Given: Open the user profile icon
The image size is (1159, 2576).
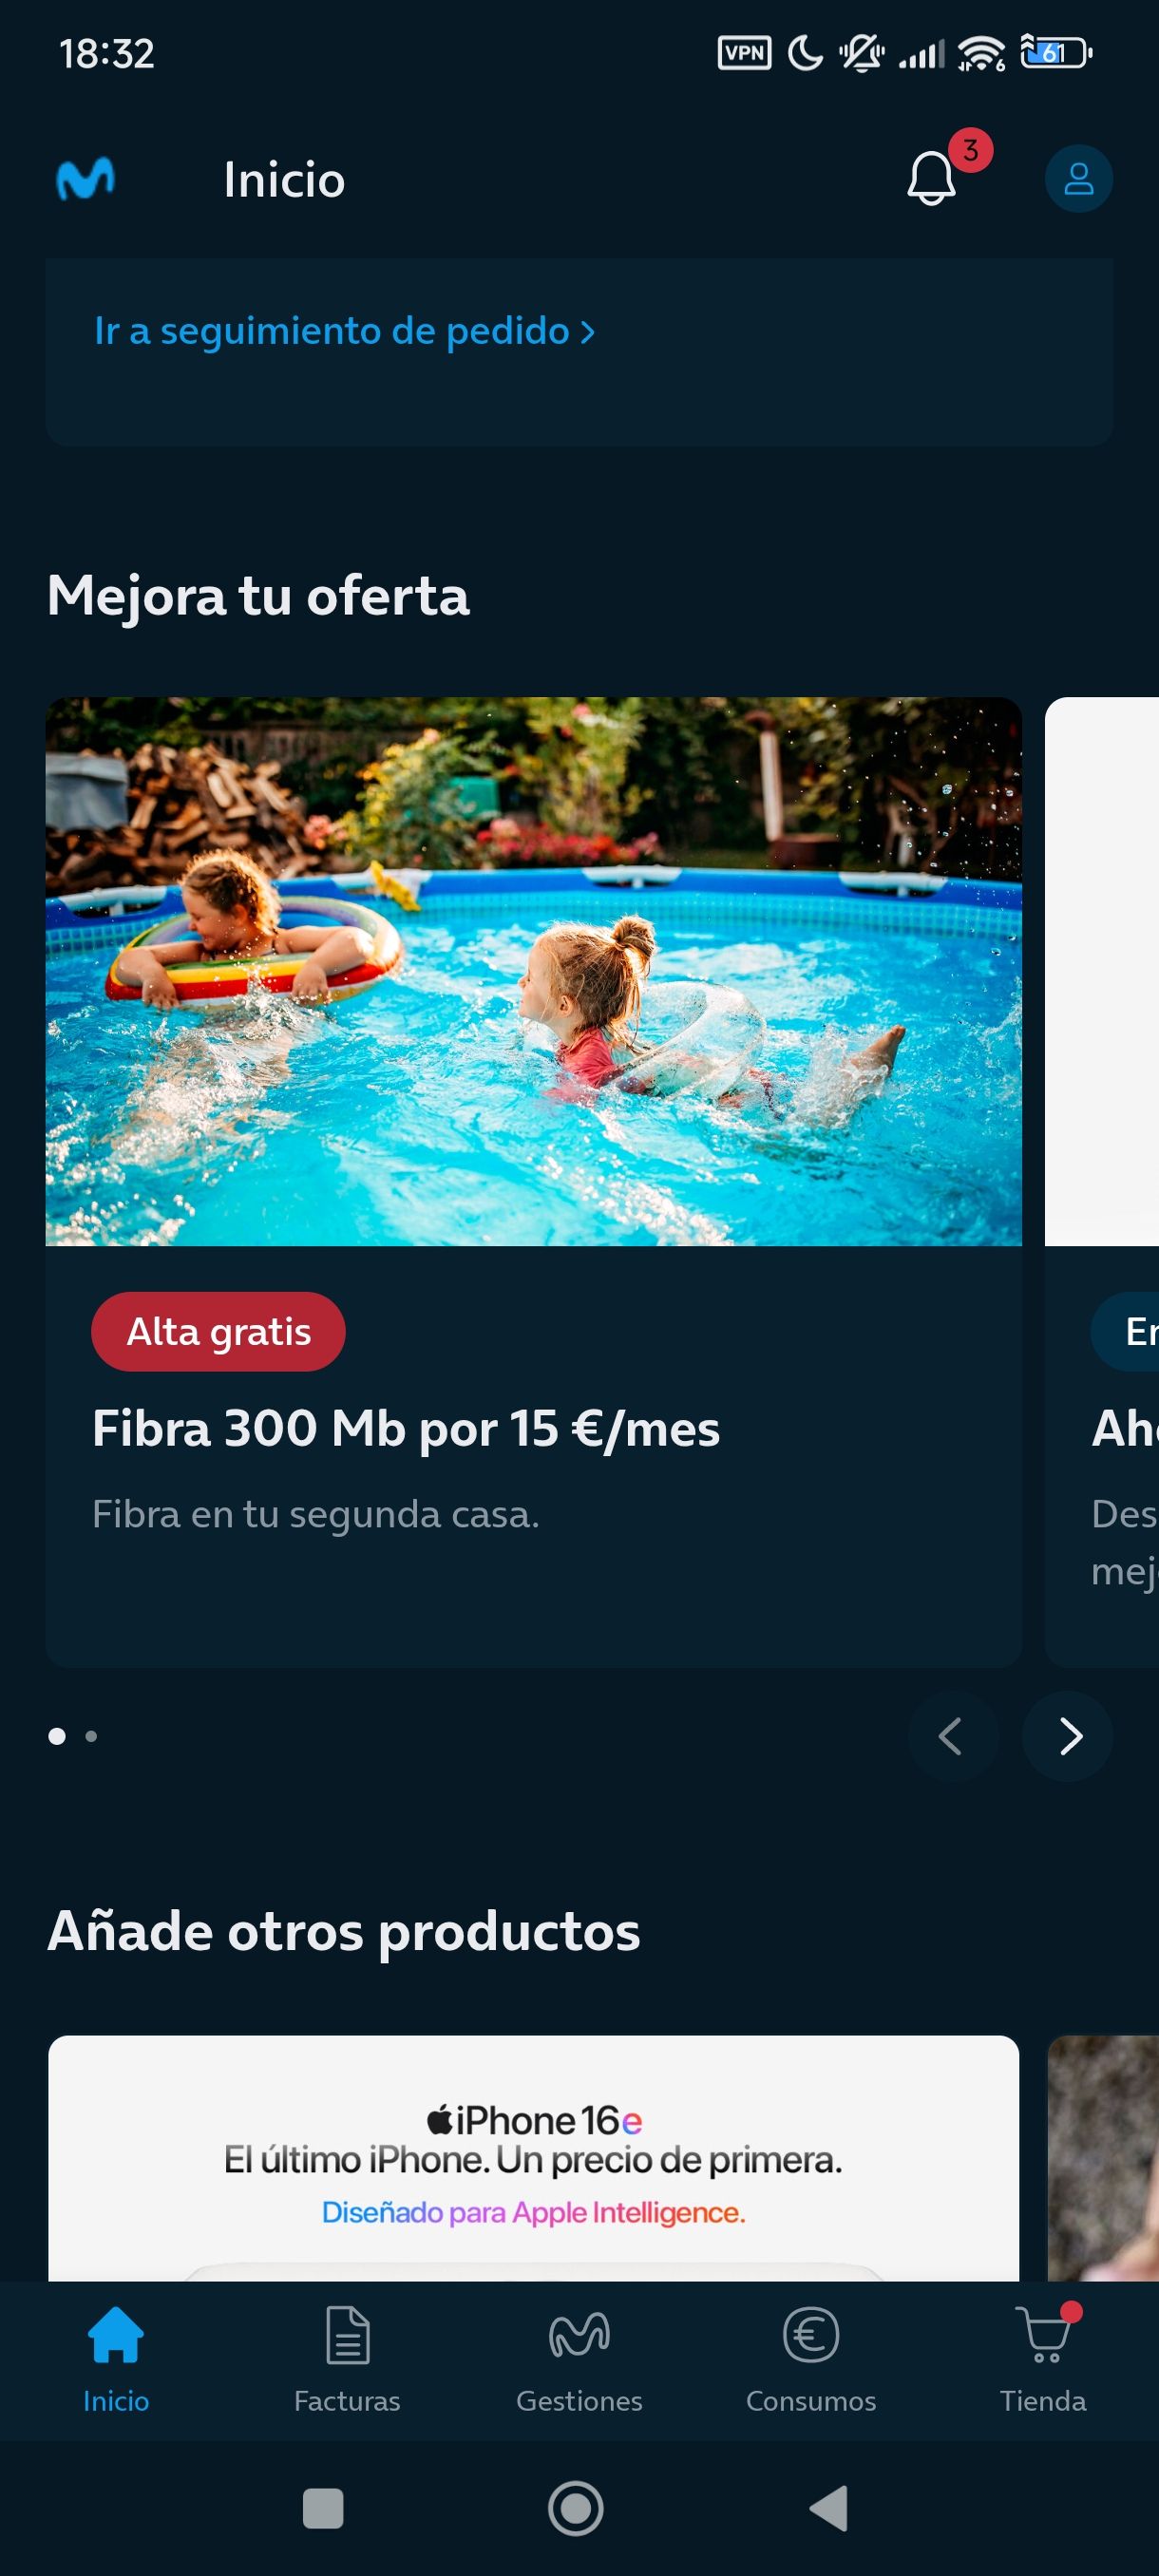Looking at the screenshot, I should pos(1078,179).
